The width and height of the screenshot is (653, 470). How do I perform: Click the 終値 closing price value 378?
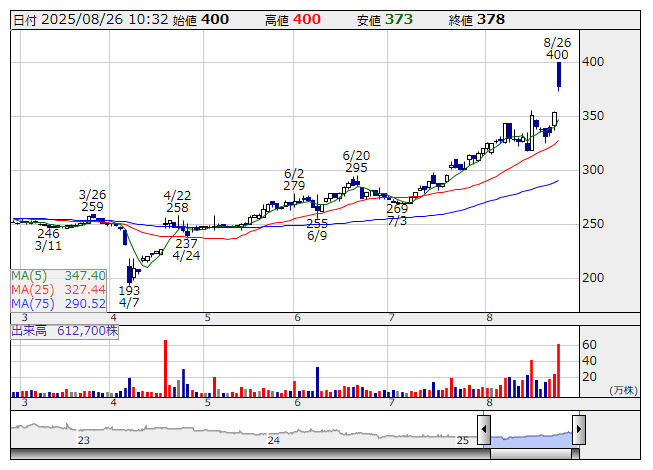click(x=490, y=19)
